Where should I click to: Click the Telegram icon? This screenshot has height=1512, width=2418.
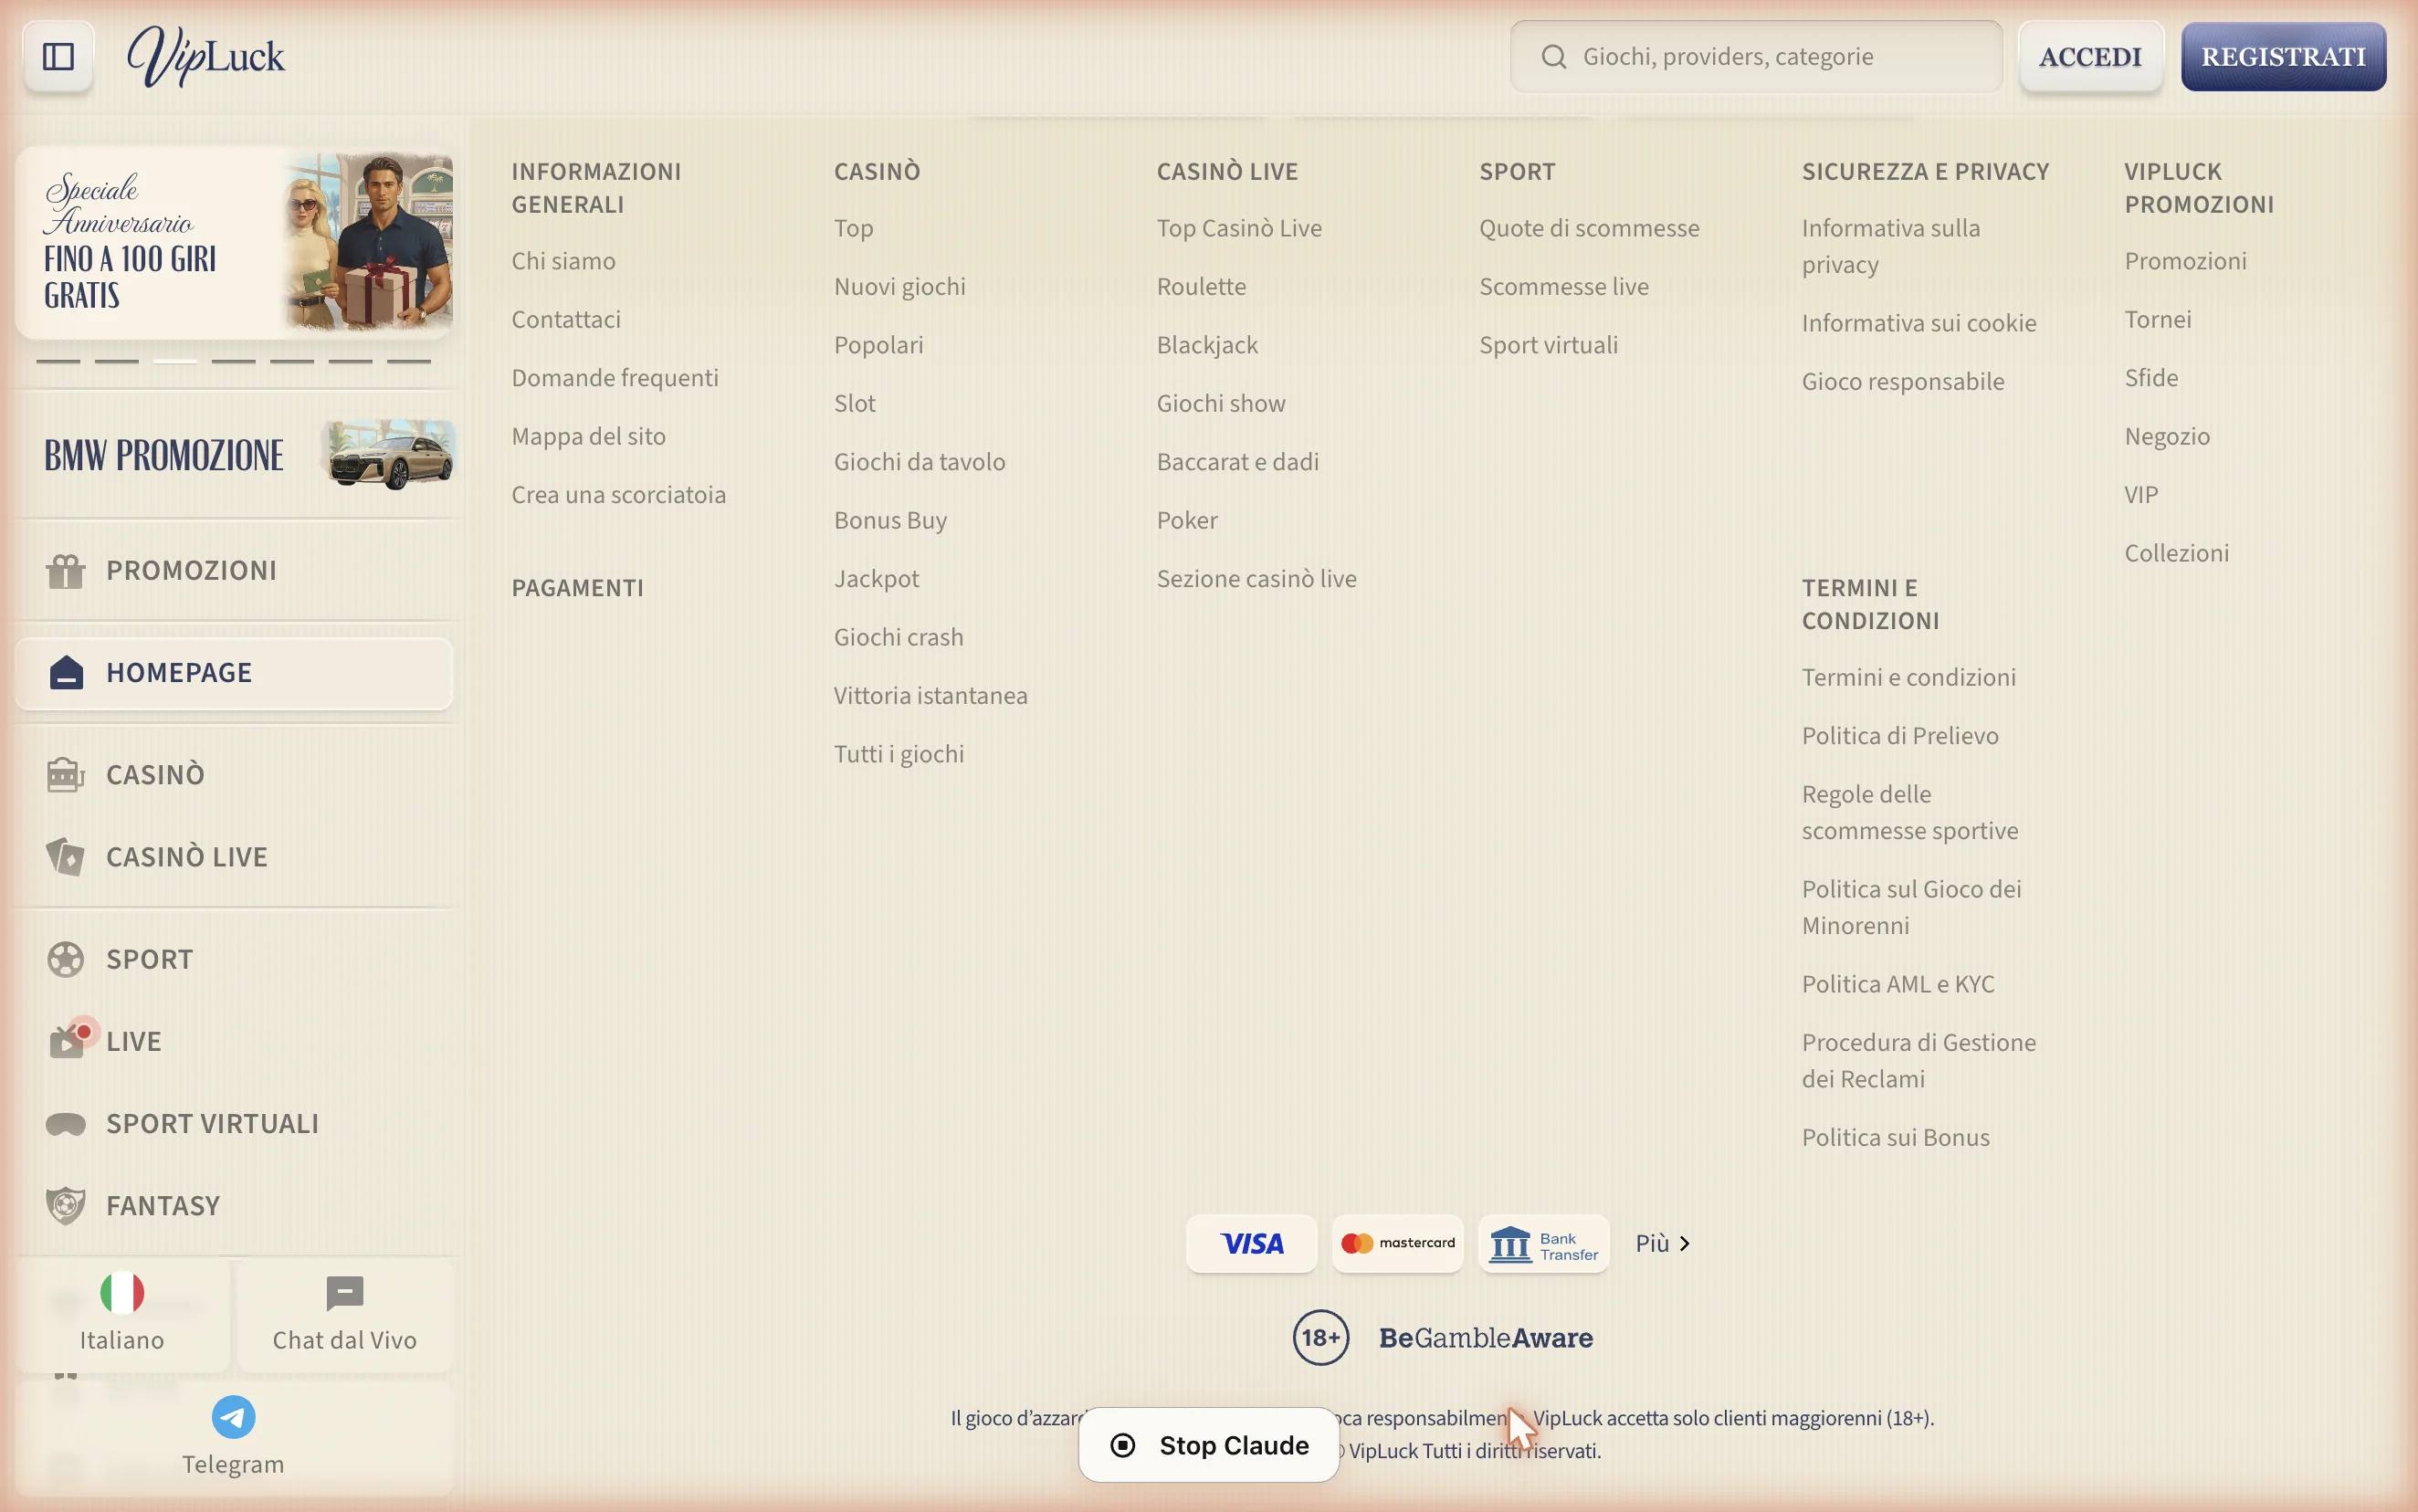tap(233, 1417)
